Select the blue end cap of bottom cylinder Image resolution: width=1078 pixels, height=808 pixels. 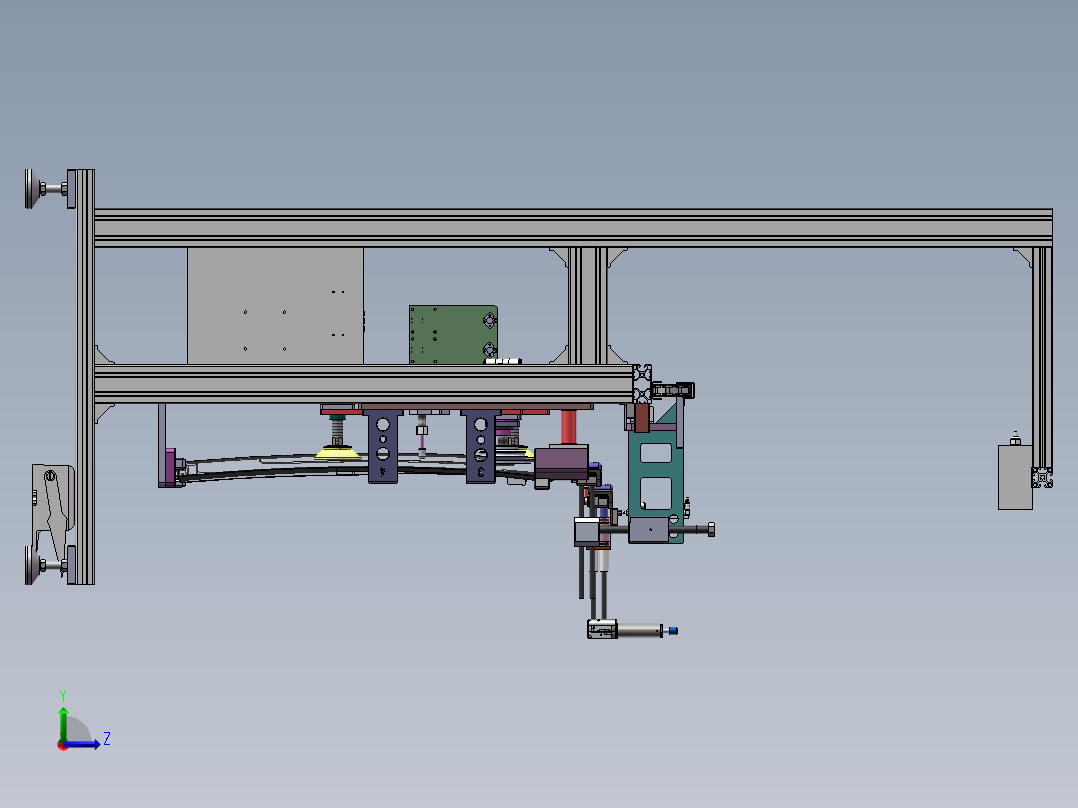pos(673,631)
